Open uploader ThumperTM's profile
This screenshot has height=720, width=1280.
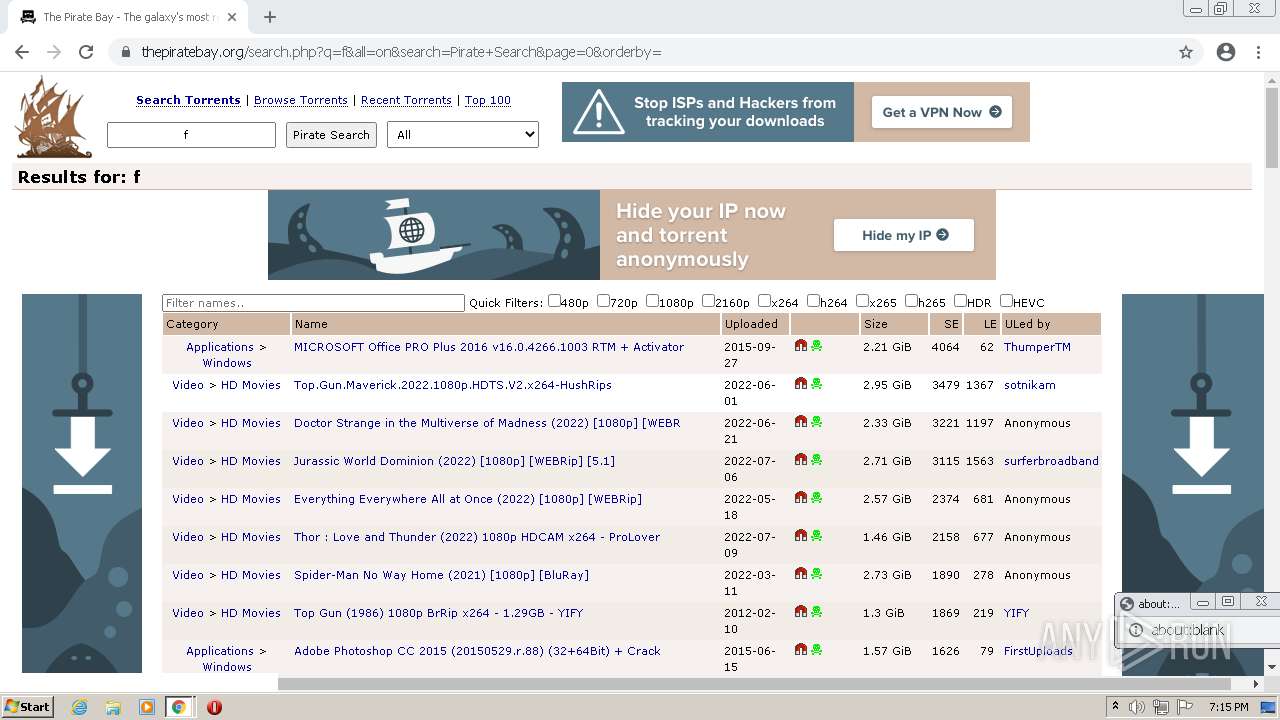point(1037,347)
